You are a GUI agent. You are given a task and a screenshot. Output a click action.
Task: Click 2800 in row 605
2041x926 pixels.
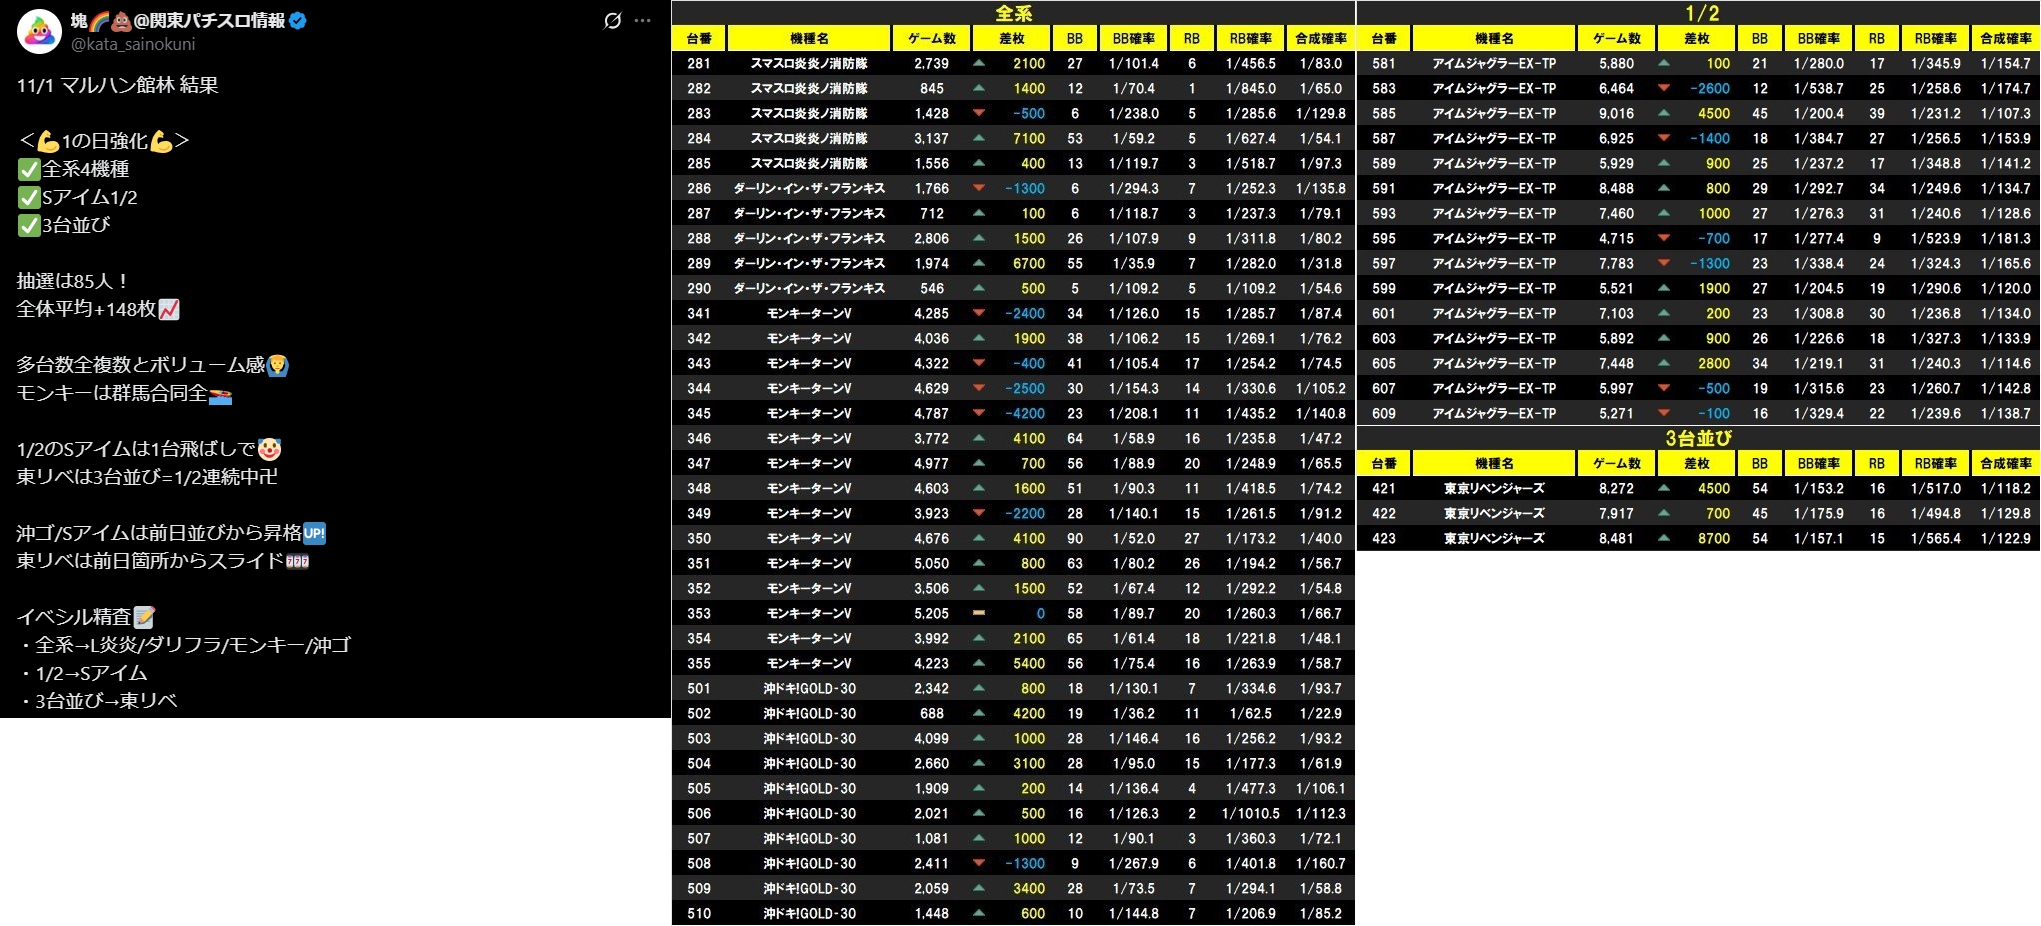coord(1714,363)
